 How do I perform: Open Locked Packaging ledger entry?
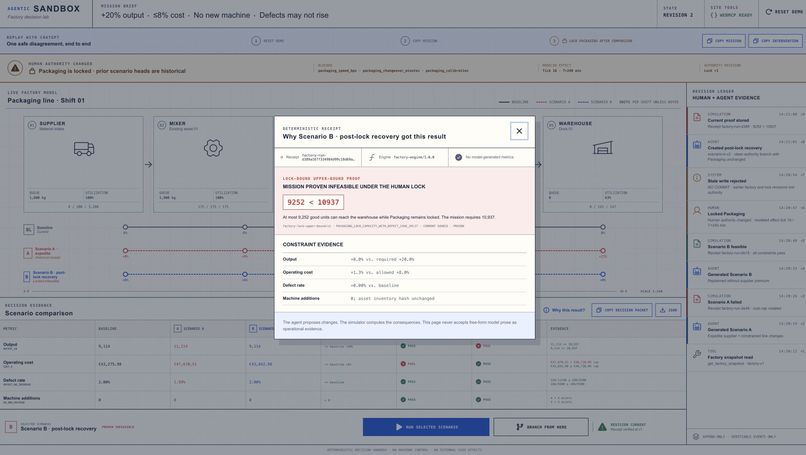746,214
